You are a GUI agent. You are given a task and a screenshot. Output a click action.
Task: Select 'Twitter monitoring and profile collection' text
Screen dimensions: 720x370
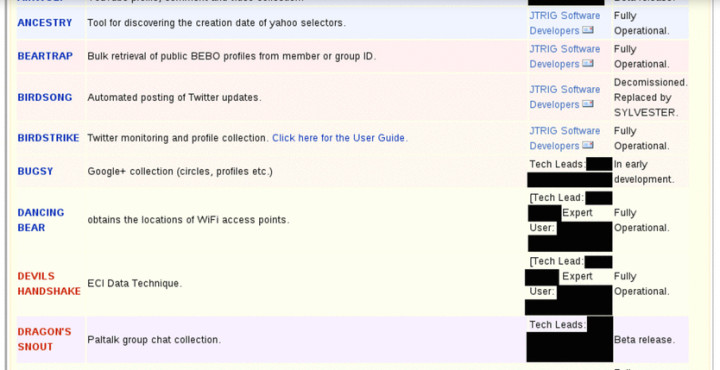tap(178, 138)
